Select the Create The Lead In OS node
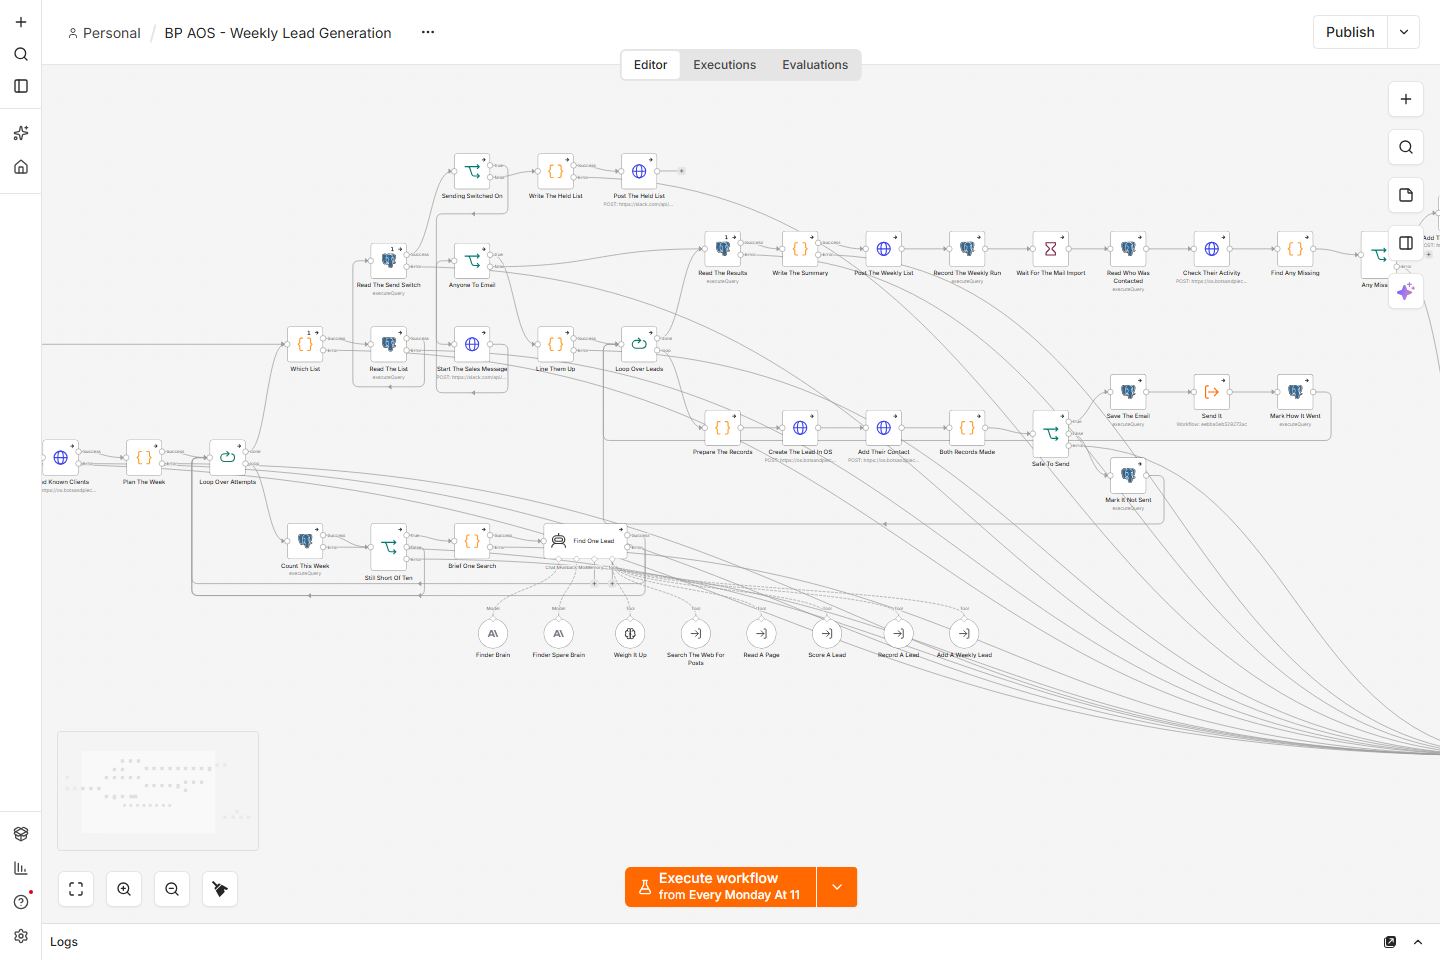The height and width of the screenshot is (960, 1440). click(800, 428)
